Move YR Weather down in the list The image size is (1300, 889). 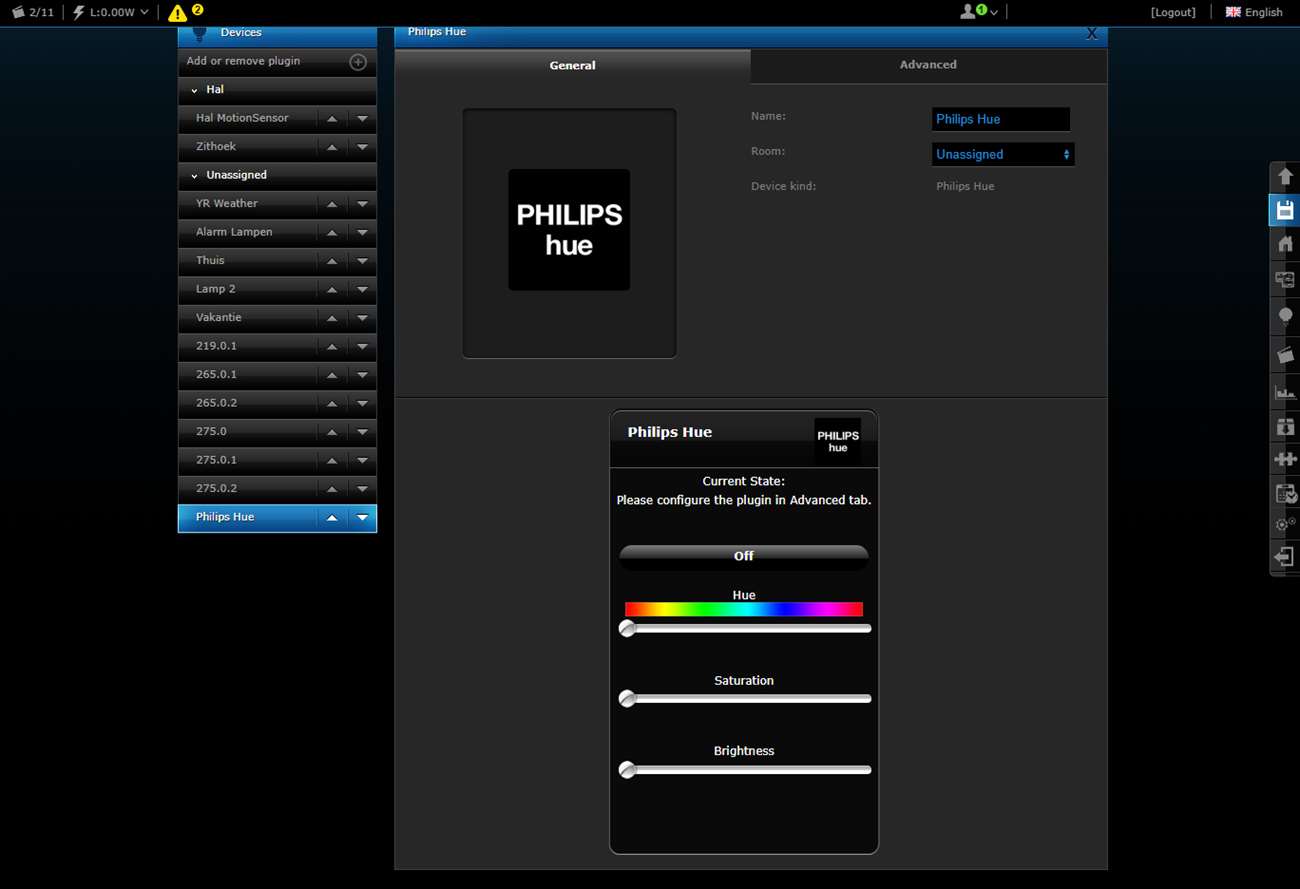(x=362, y=204)
